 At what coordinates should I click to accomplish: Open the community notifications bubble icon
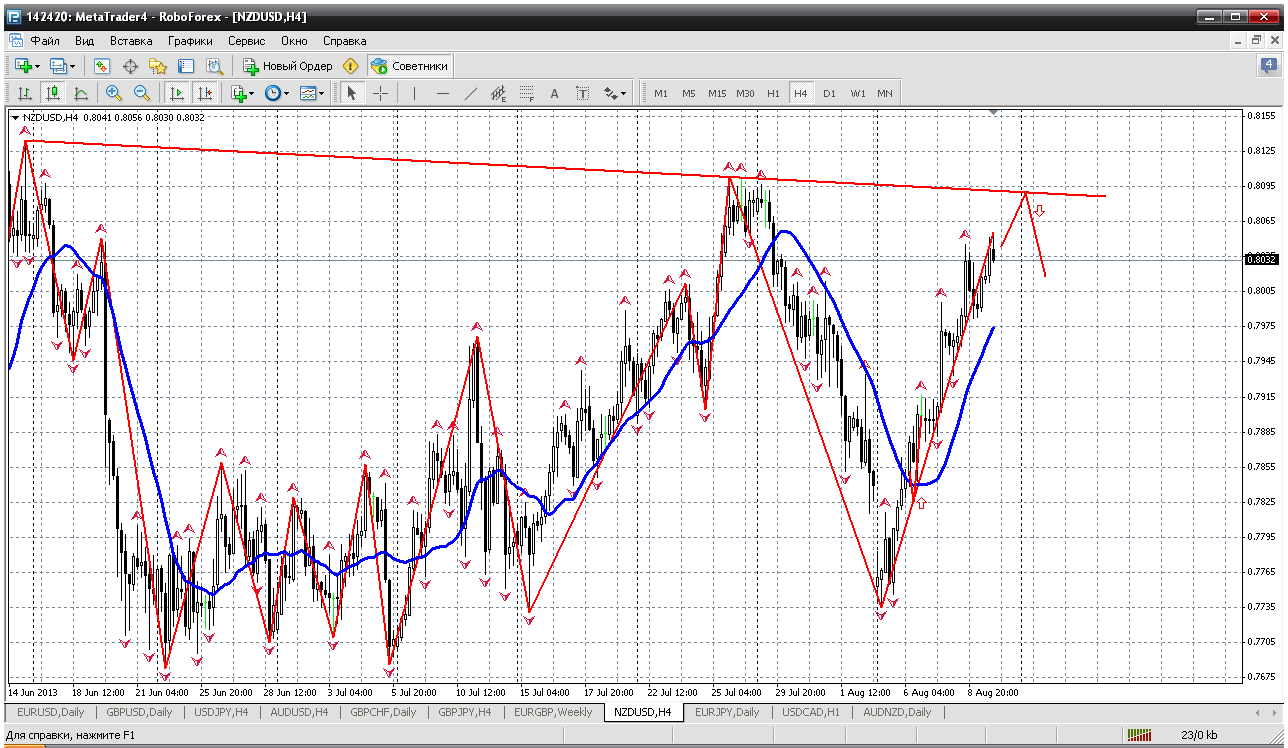tap(1268, 66)
